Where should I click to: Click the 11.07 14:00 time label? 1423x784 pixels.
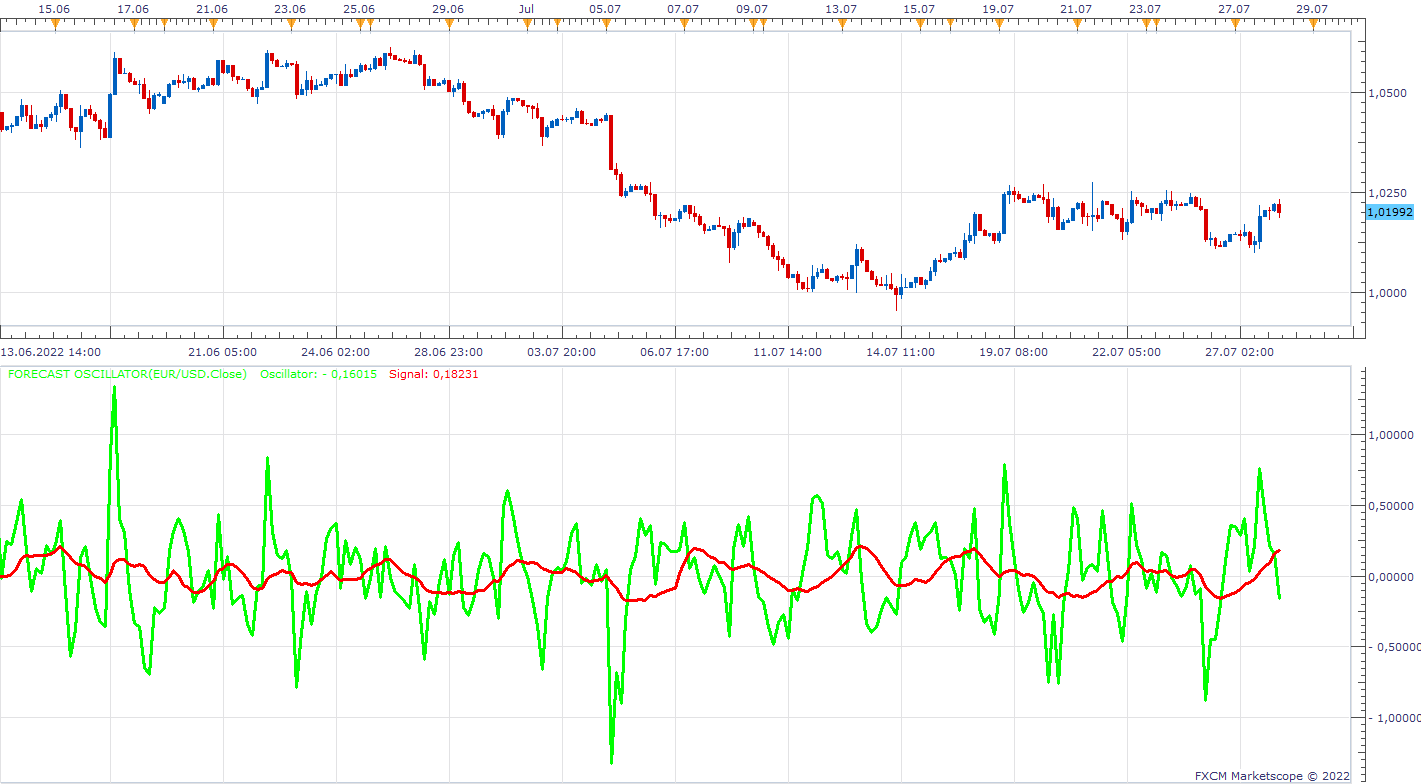[787, 352]
